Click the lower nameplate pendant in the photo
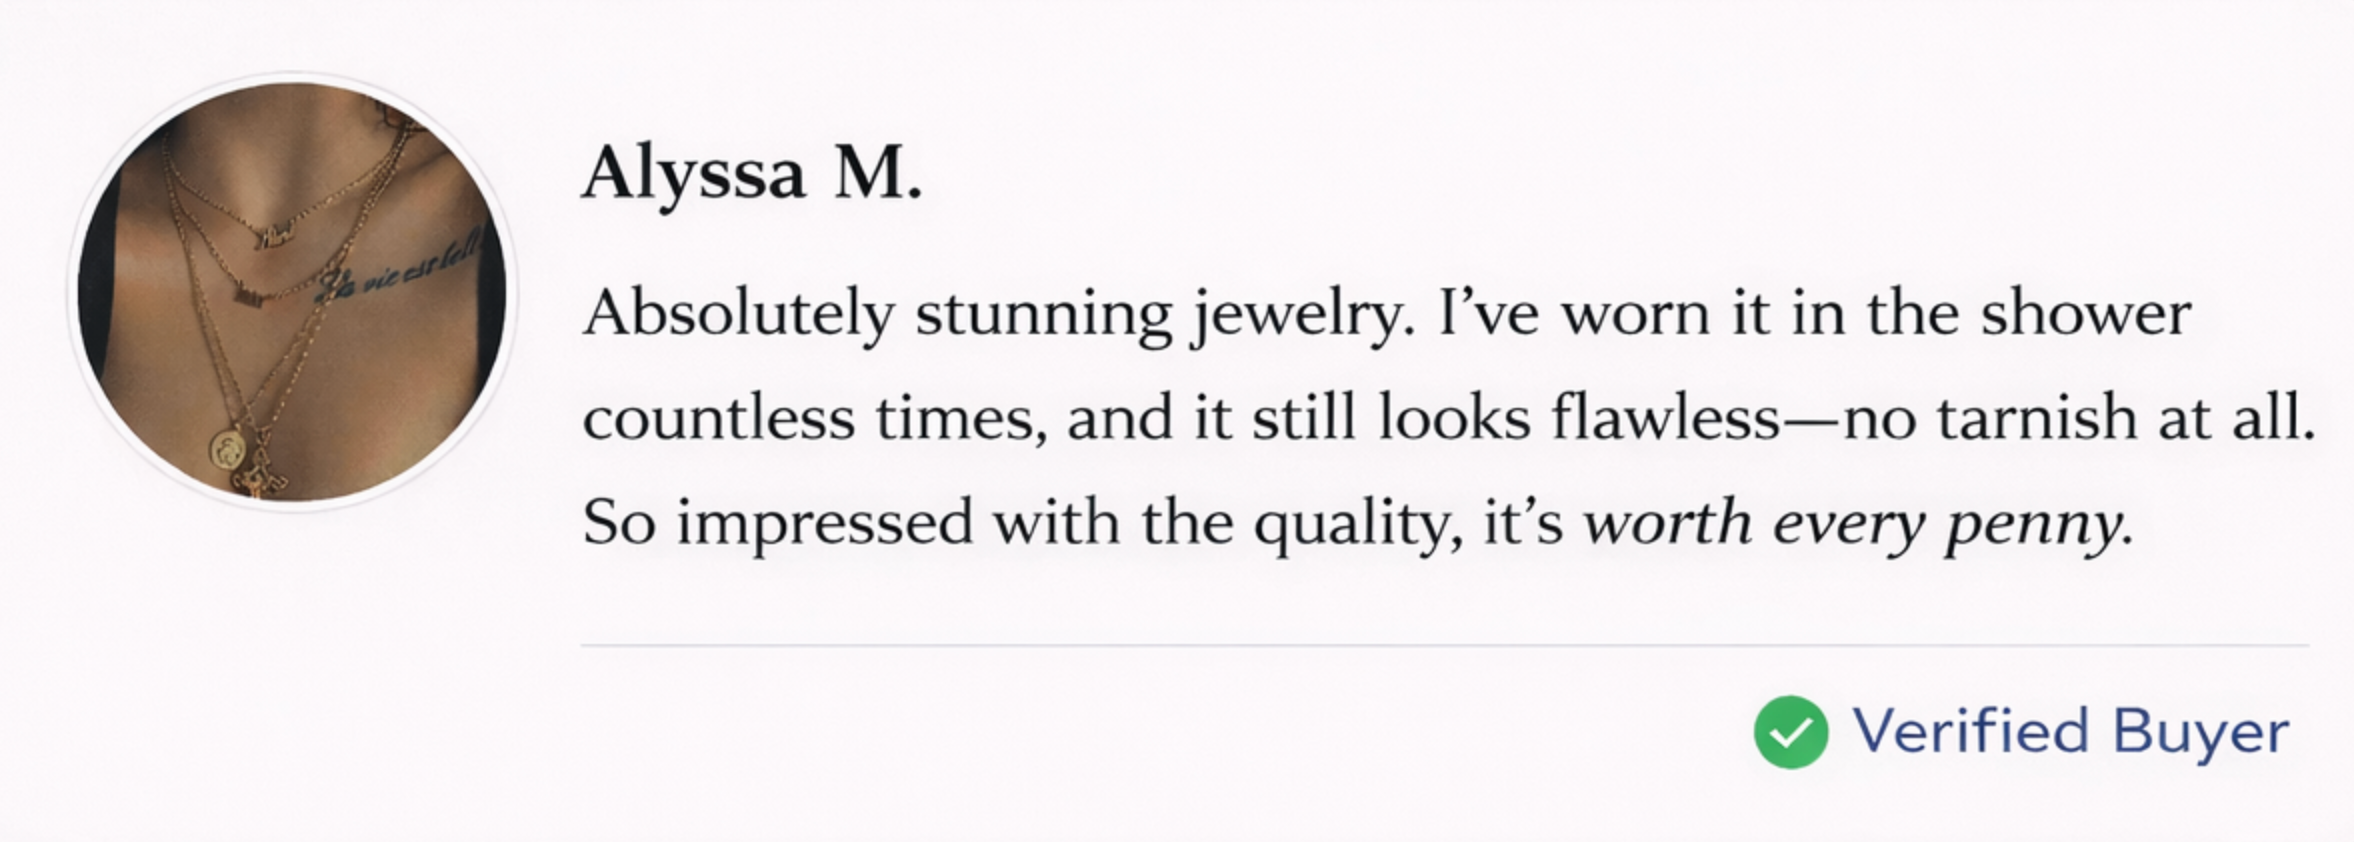This screenshot has width=2354, height=842. (x=249, y=297)
